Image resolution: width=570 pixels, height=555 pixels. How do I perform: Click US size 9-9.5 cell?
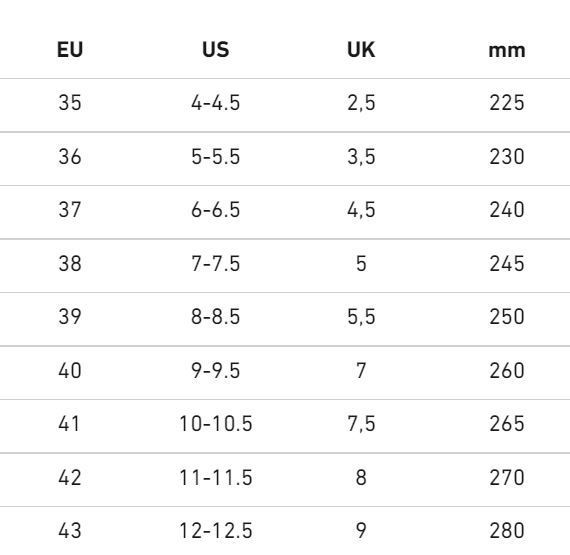pyautogui.click(x=216, y=371)
